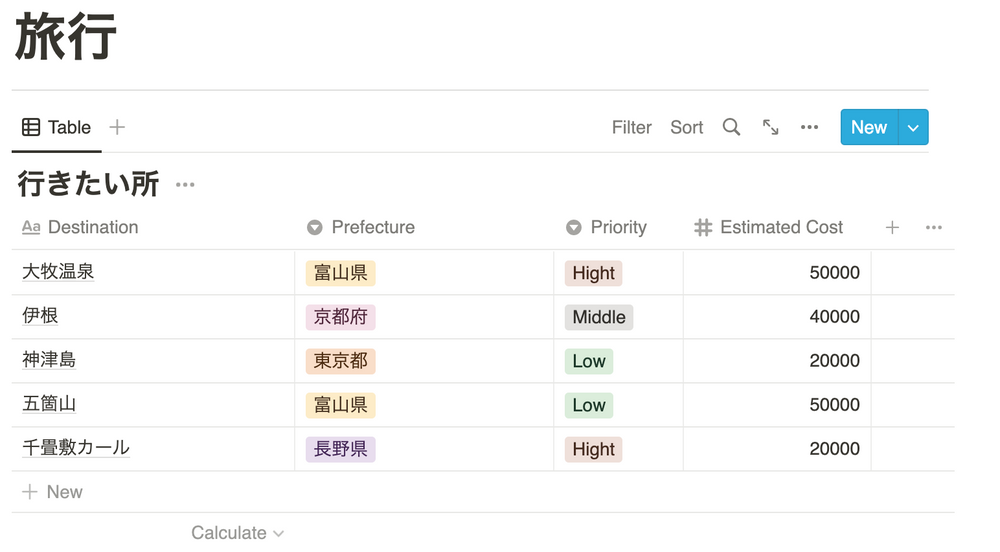Open the toolbar three-dots options menu
The width and height of the screenshot is (1000, 552).
(809, 127)
